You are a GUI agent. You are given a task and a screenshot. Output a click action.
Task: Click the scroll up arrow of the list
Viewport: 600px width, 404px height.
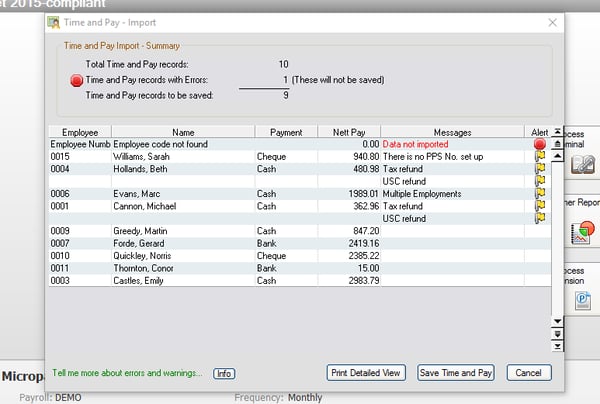point(558,156)
